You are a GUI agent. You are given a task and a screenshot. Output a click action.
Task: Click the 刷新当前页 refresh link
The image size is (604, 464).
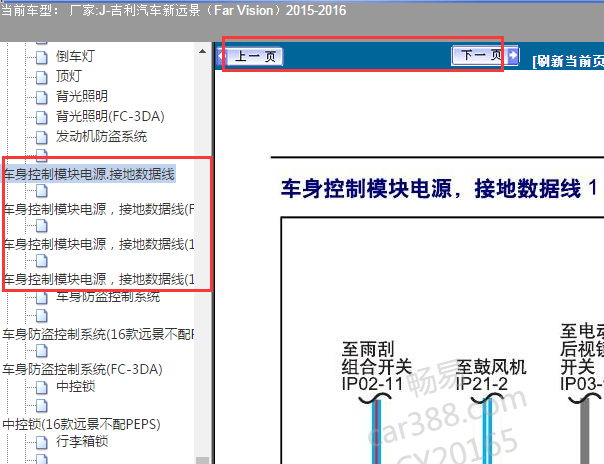coord(568,61)
